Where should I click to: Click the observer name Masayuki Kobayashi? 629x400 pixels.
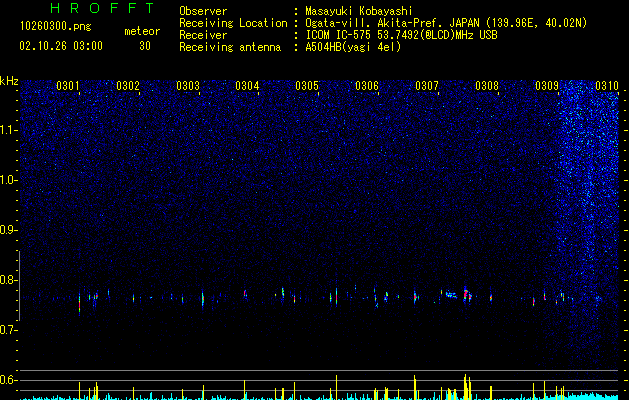359,11
